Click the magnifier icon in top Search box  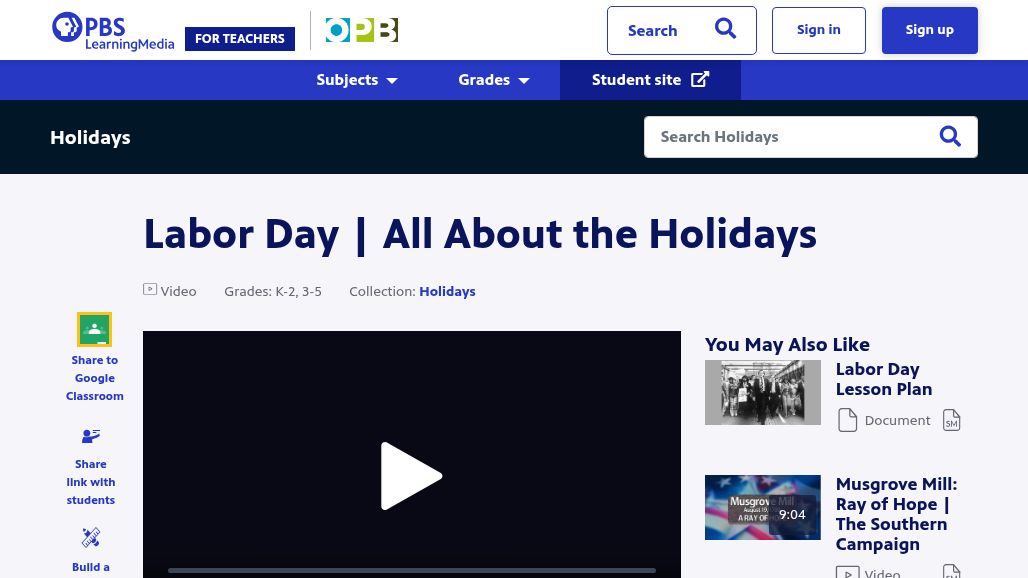click(725, 29)
